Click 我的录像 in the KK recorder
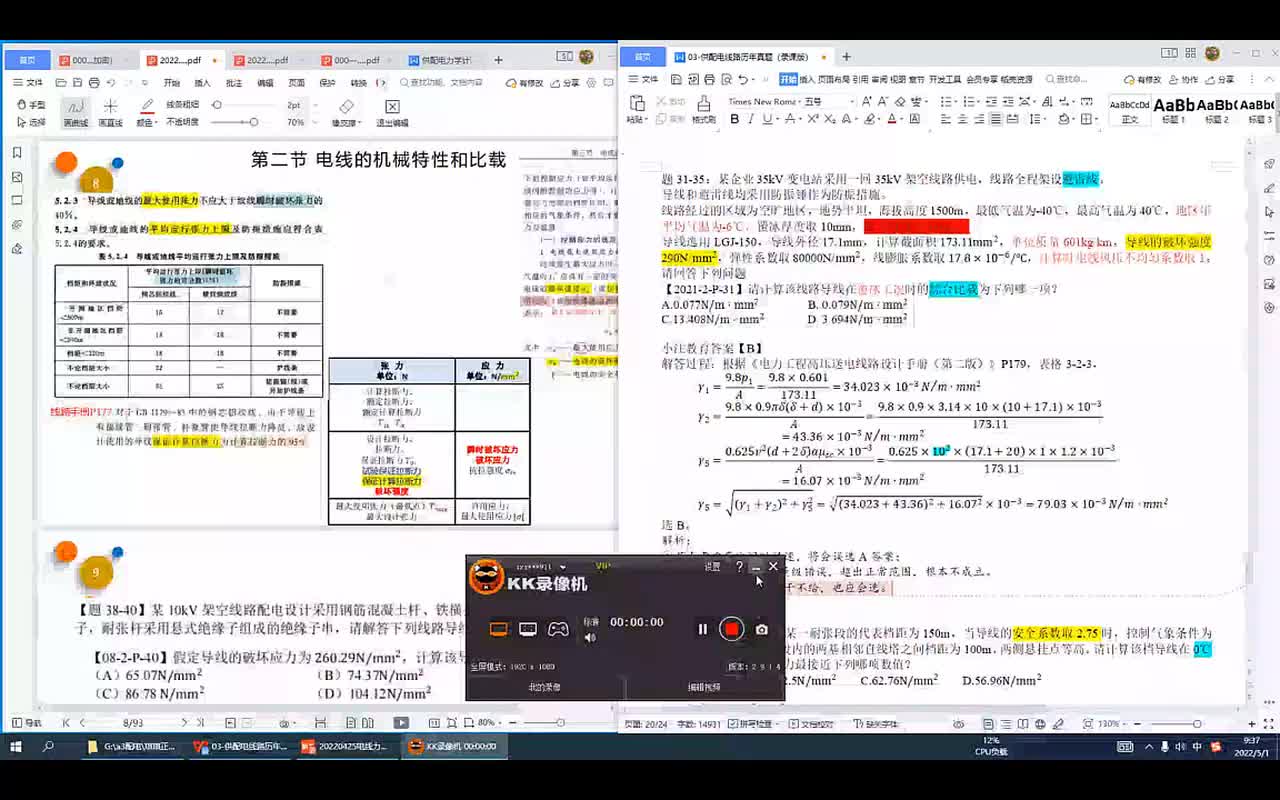 point(544,687)
